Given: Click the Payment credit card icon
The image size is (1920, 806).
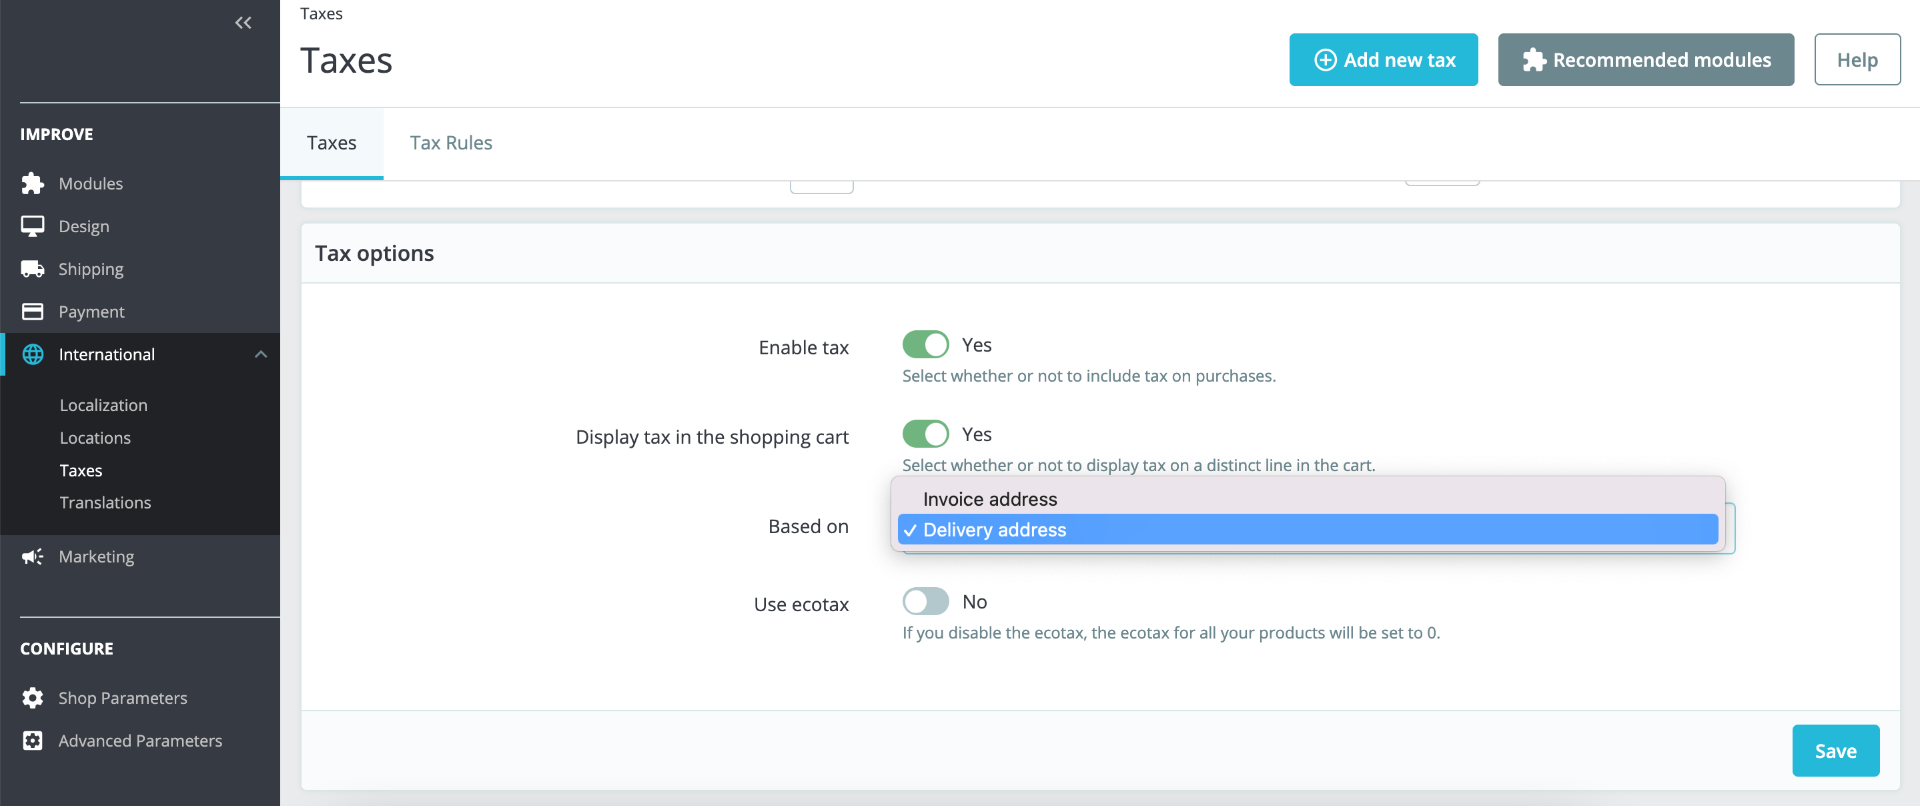Looking at the screenshot, I should click(x=33, y=312).
